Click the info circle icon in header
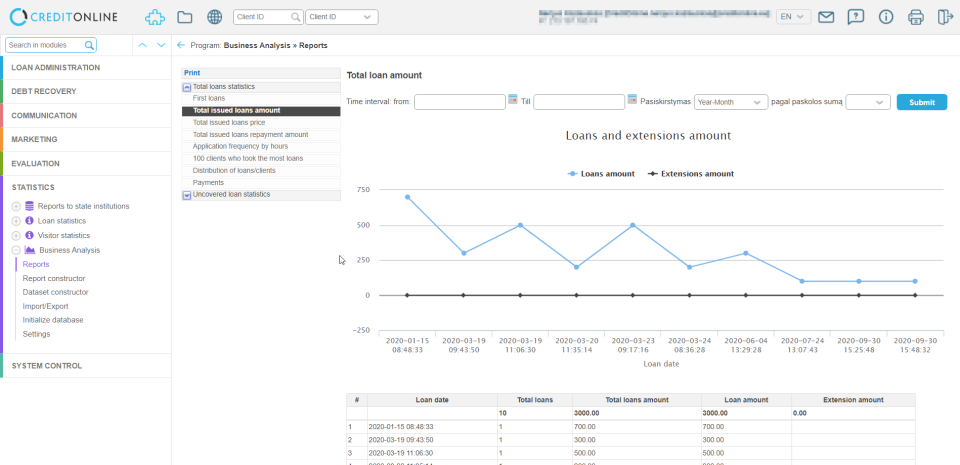The image size is (960, 465). pyautogui.click(x=886, y=17)
